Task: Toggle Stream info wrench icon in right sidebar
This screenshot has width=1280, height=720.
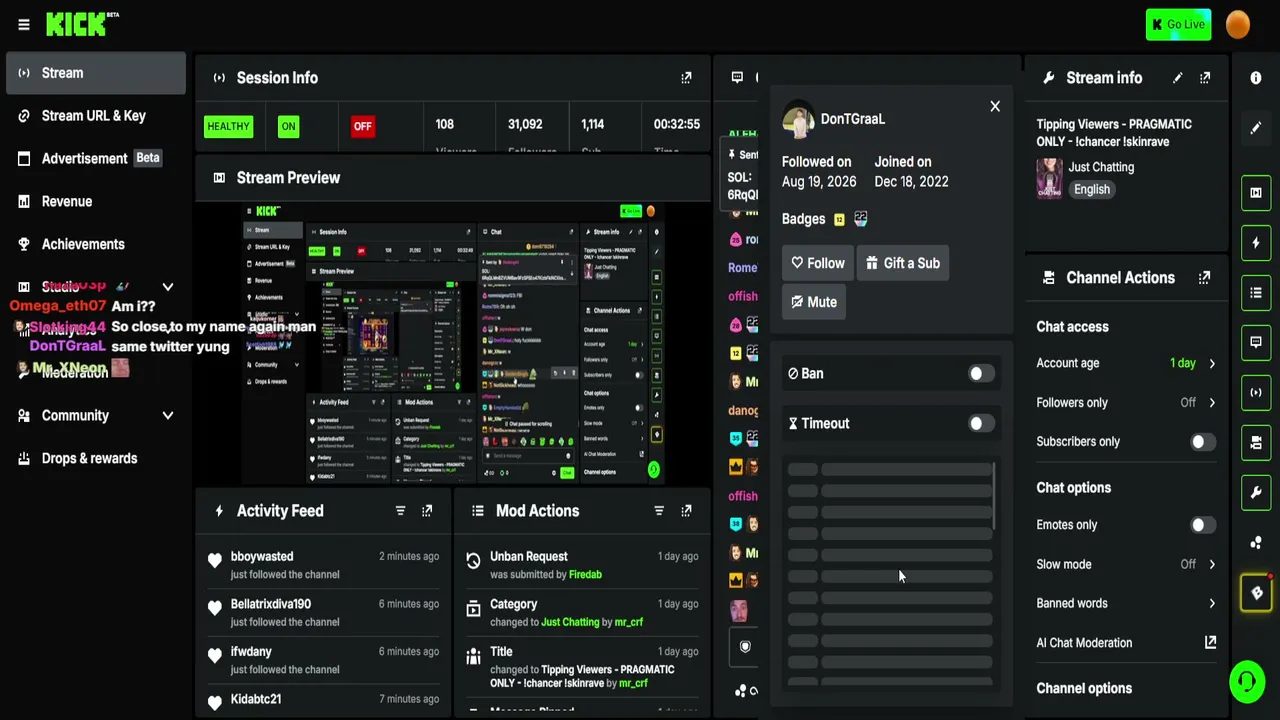Action: coord(1256,492)
